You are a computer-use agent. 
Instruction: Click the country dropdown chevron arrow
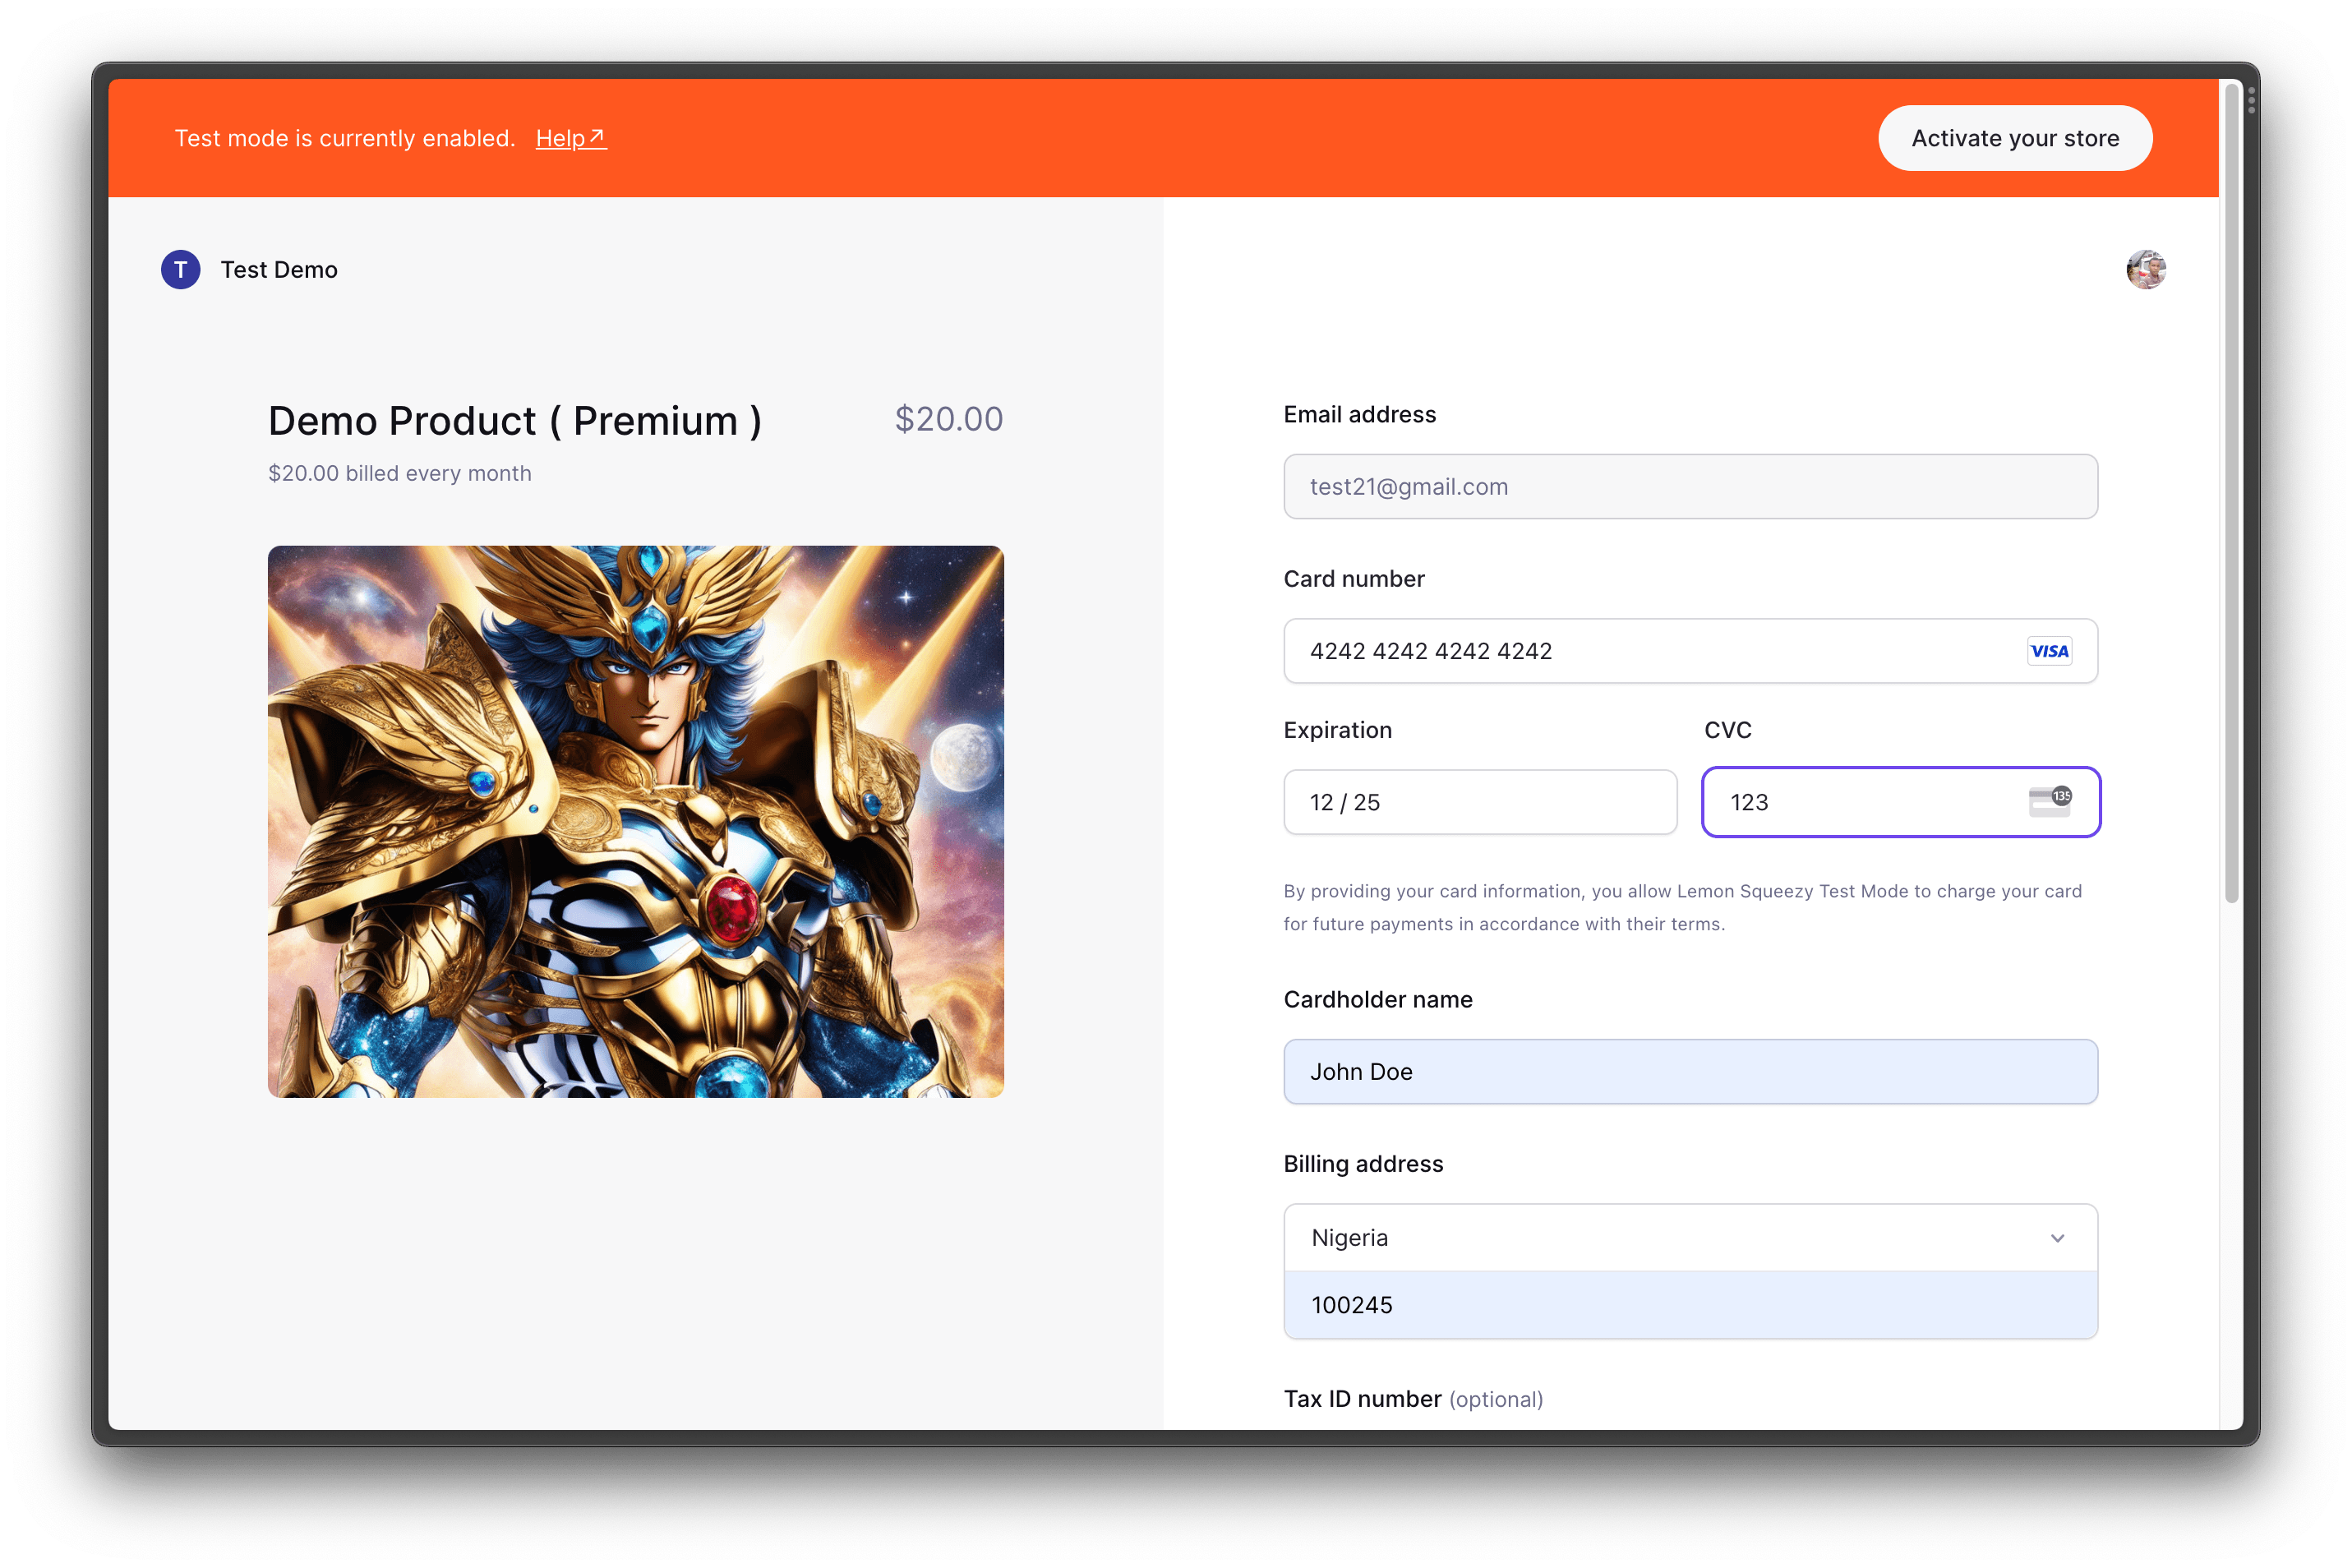pyautogui.click(x=2057, y=1238)
